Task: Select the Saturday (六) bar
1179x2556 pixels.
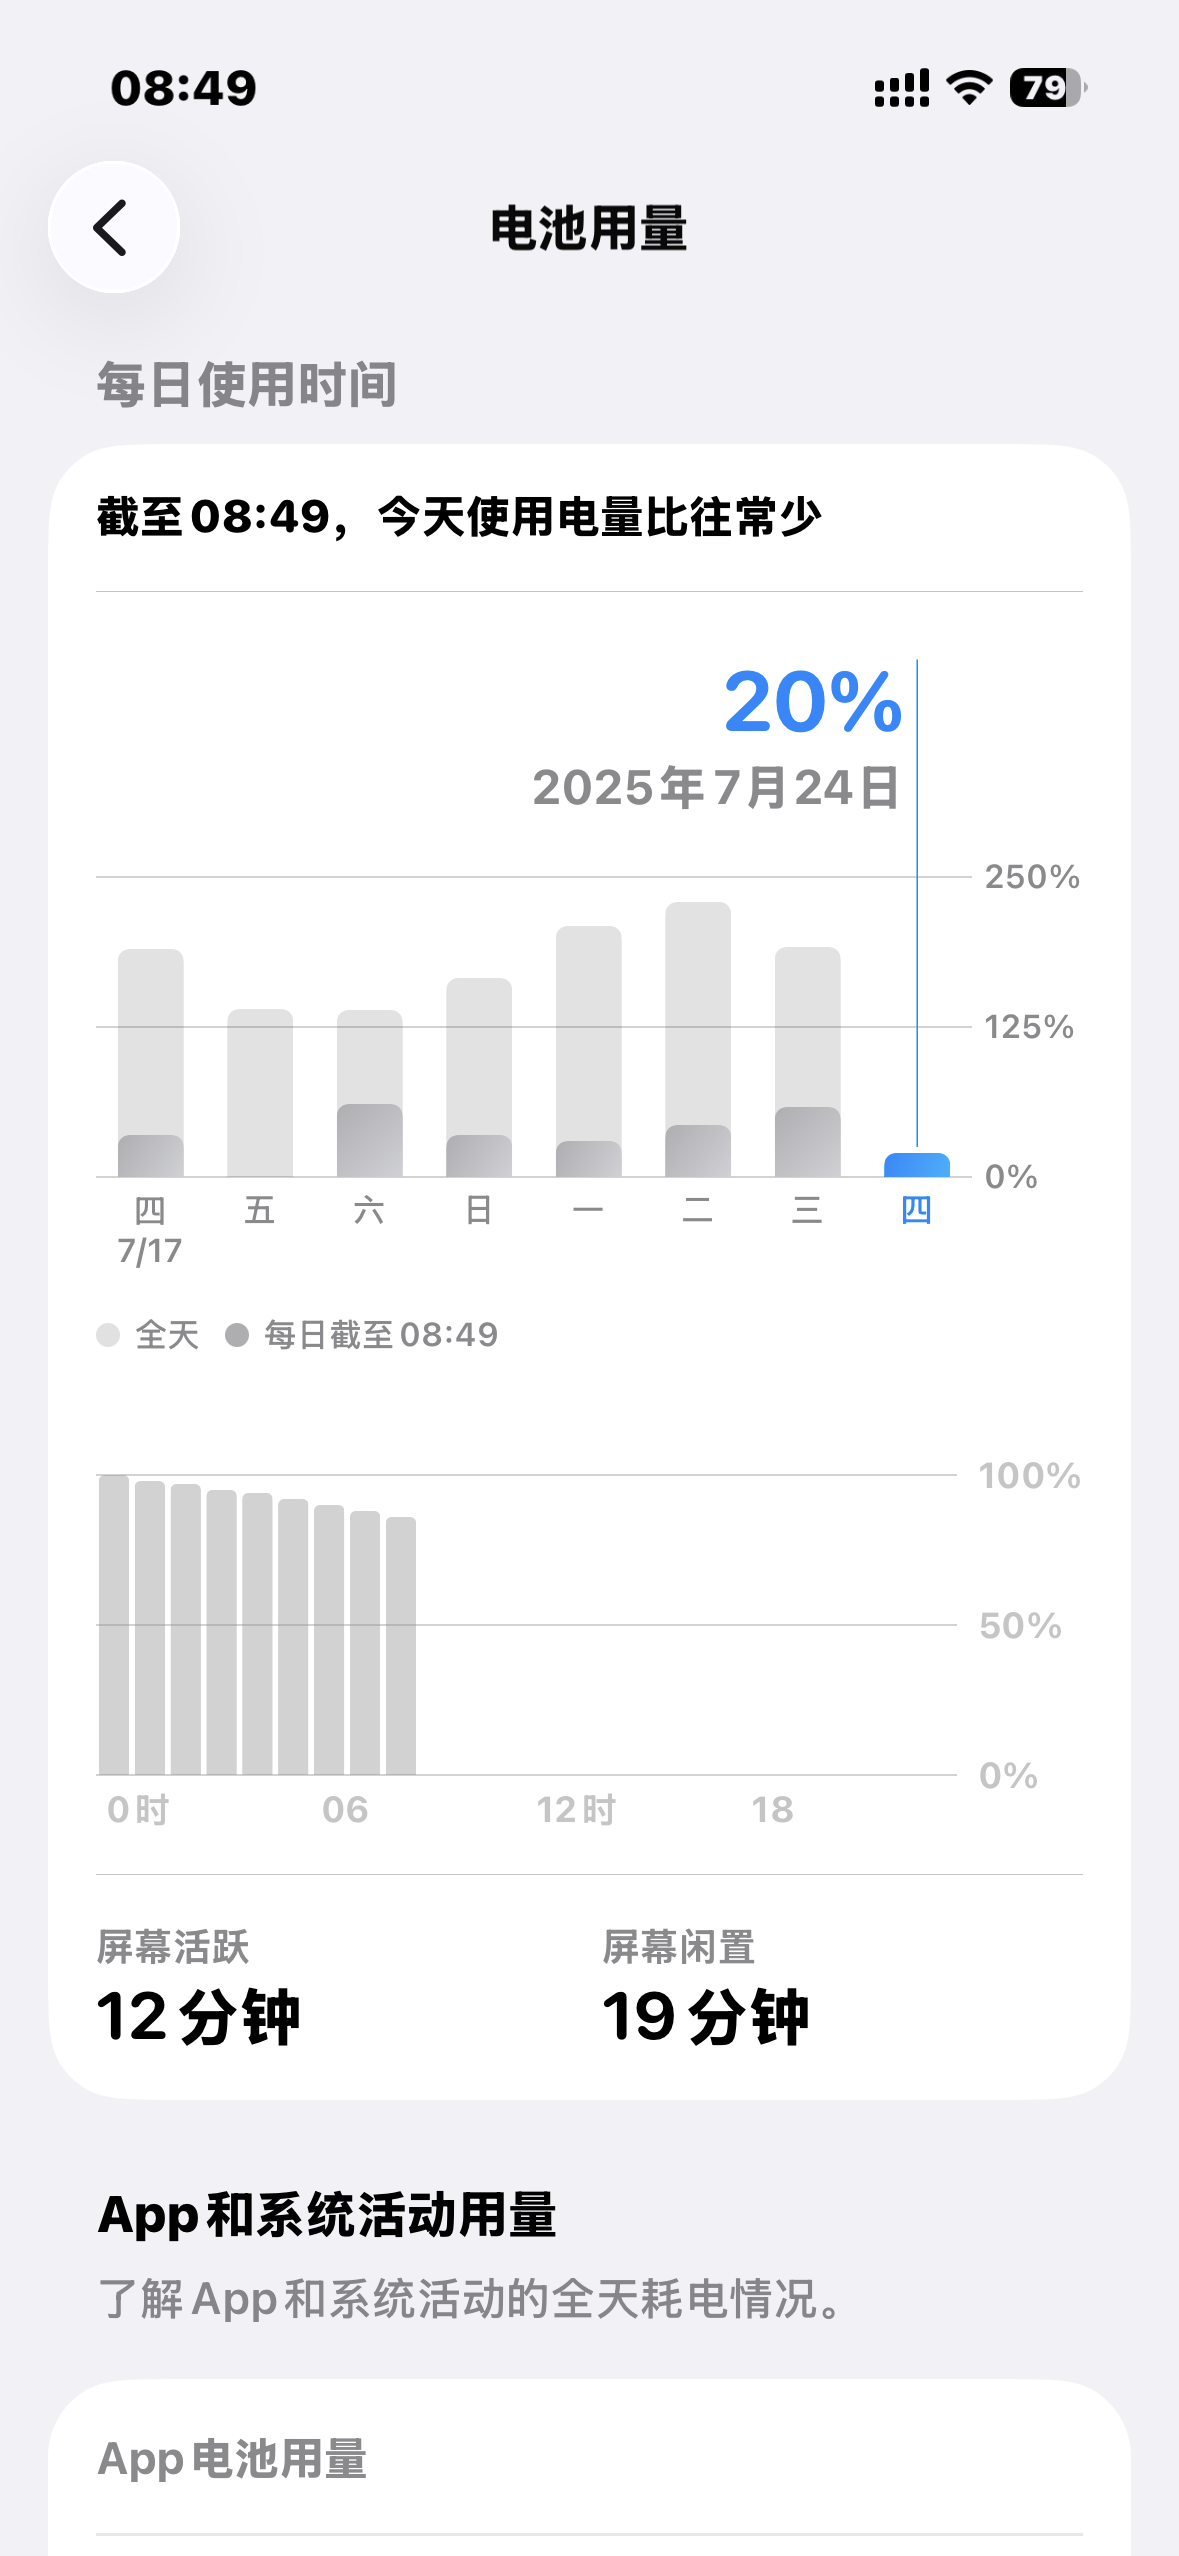Action: click(x=369, y=1093)
